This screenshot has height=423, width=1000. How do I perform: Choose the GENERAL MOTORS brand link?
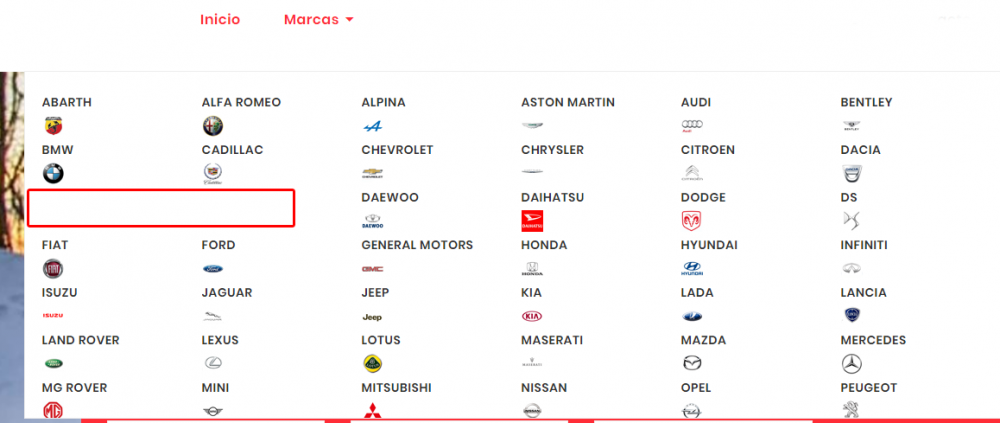[417, 245]
